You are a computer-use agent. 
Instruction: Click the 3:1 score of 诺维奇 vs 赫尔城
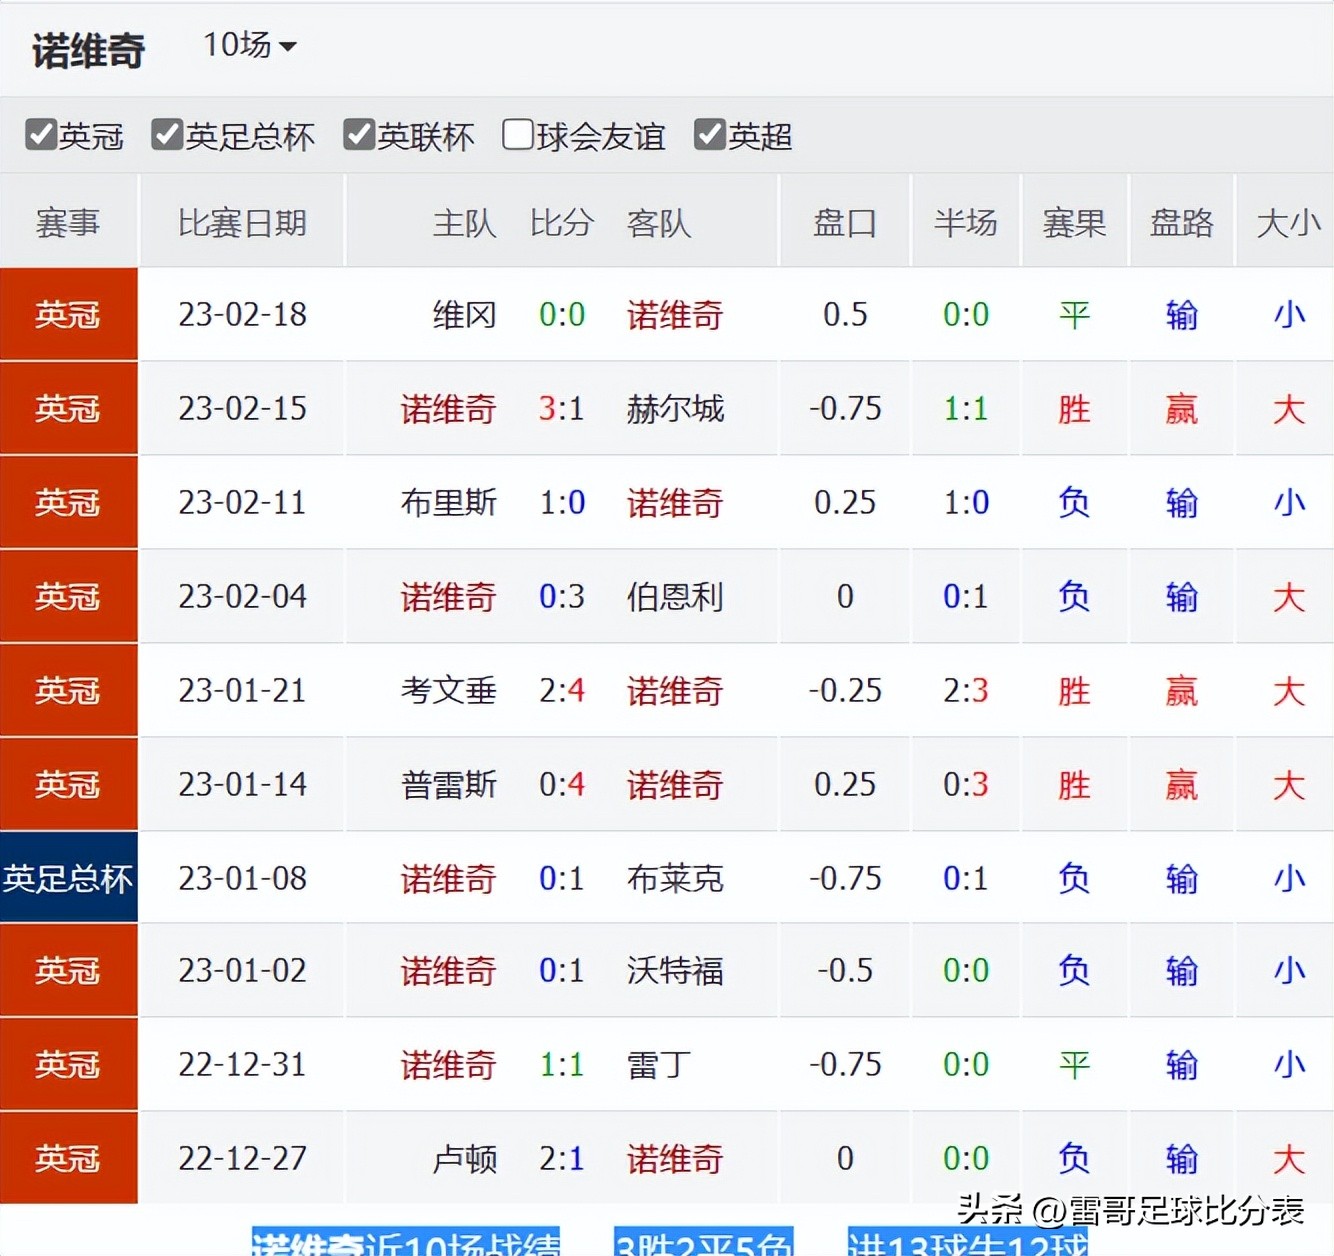pyautogui.click(x=561, y=409)
